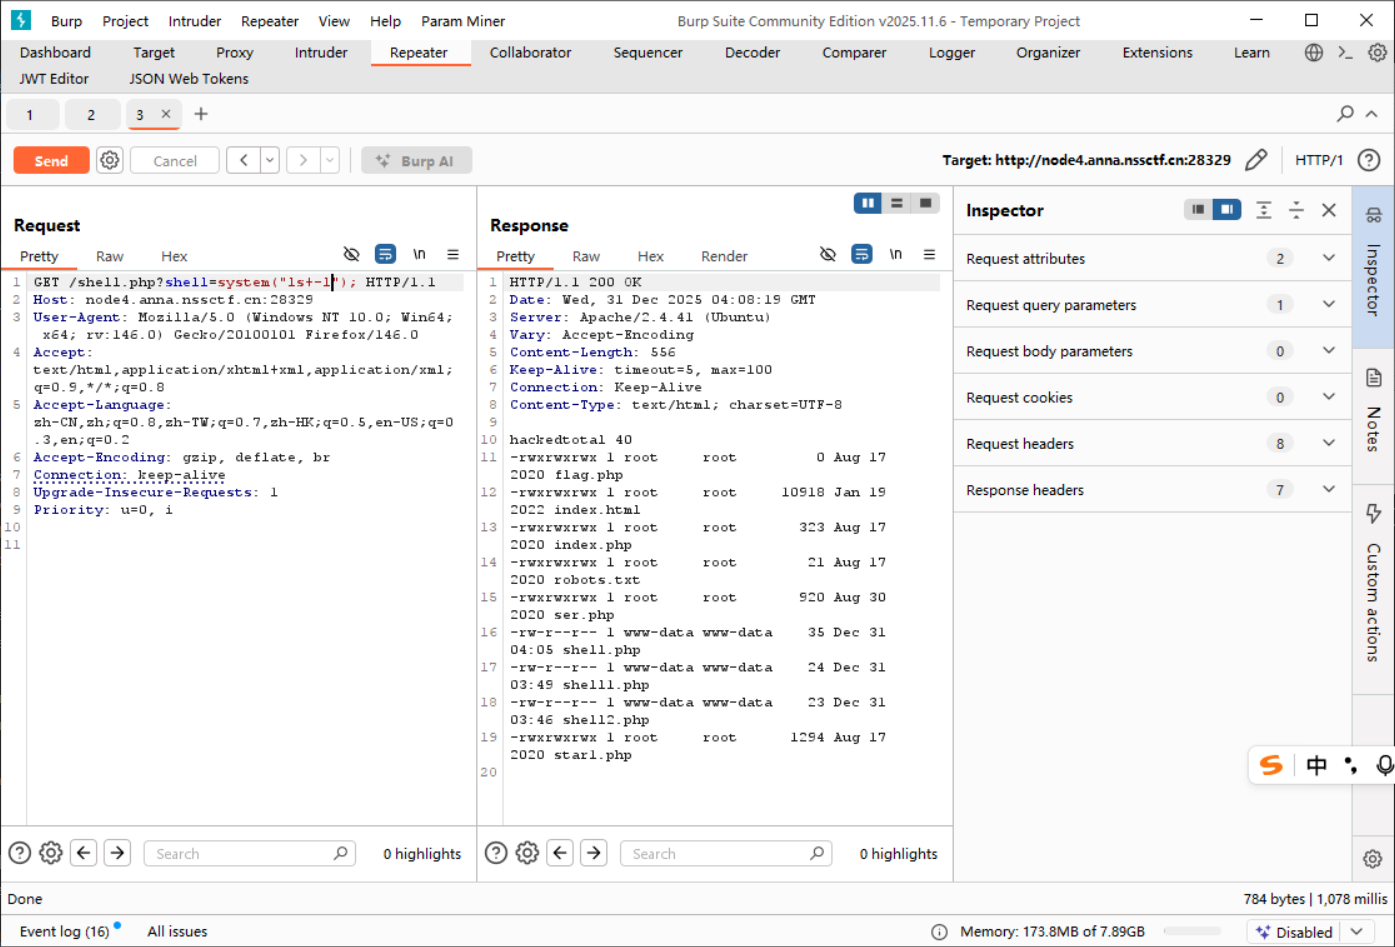Toggle line wrap in the Response pane

[862, 255]
